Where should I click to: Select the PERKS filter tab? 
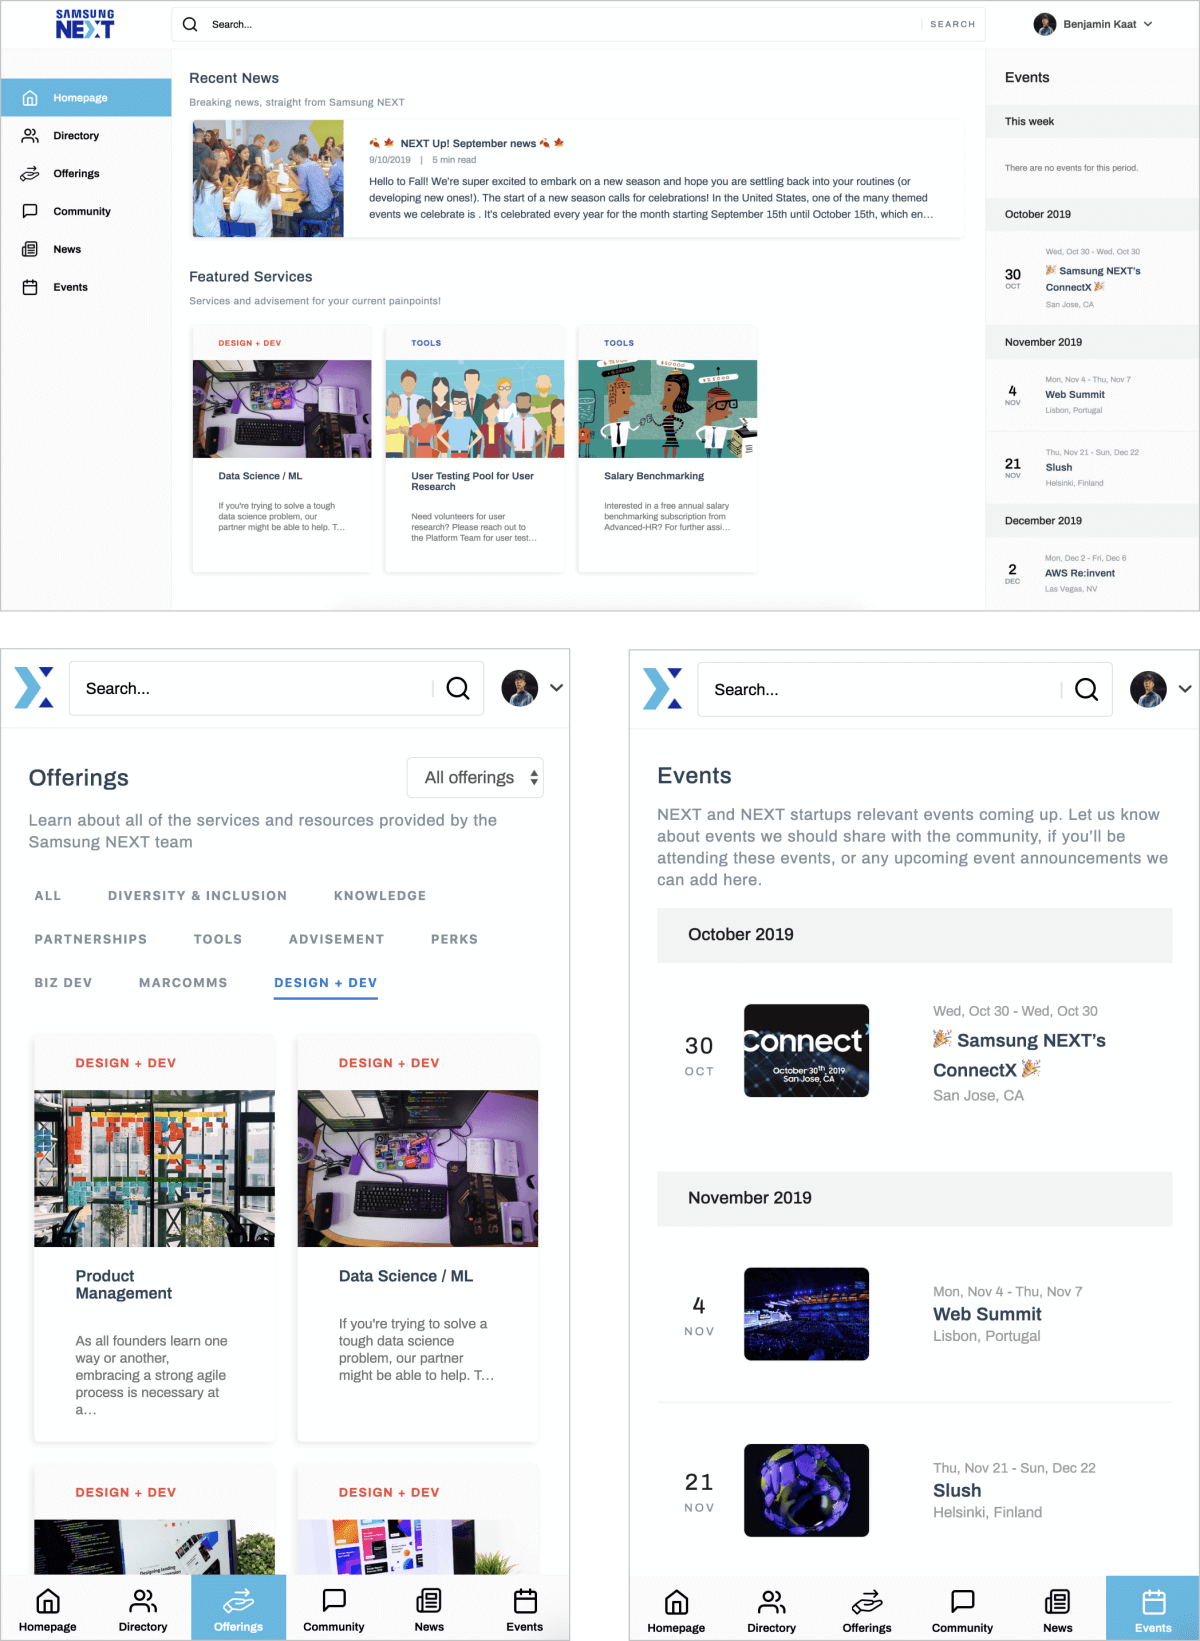point(455,939)
